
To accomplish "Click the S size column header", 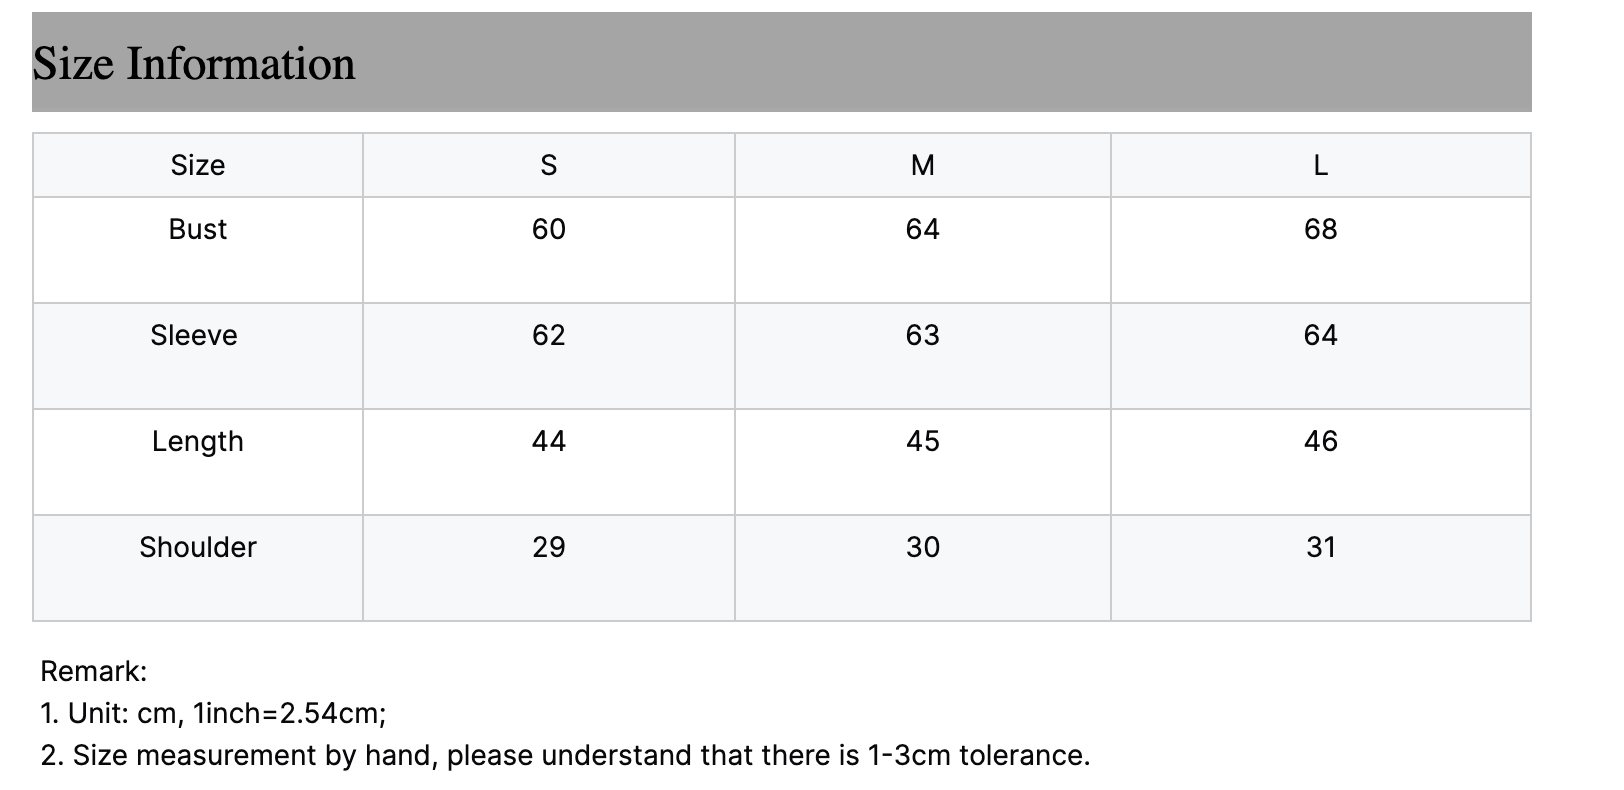I will [549, 165].
